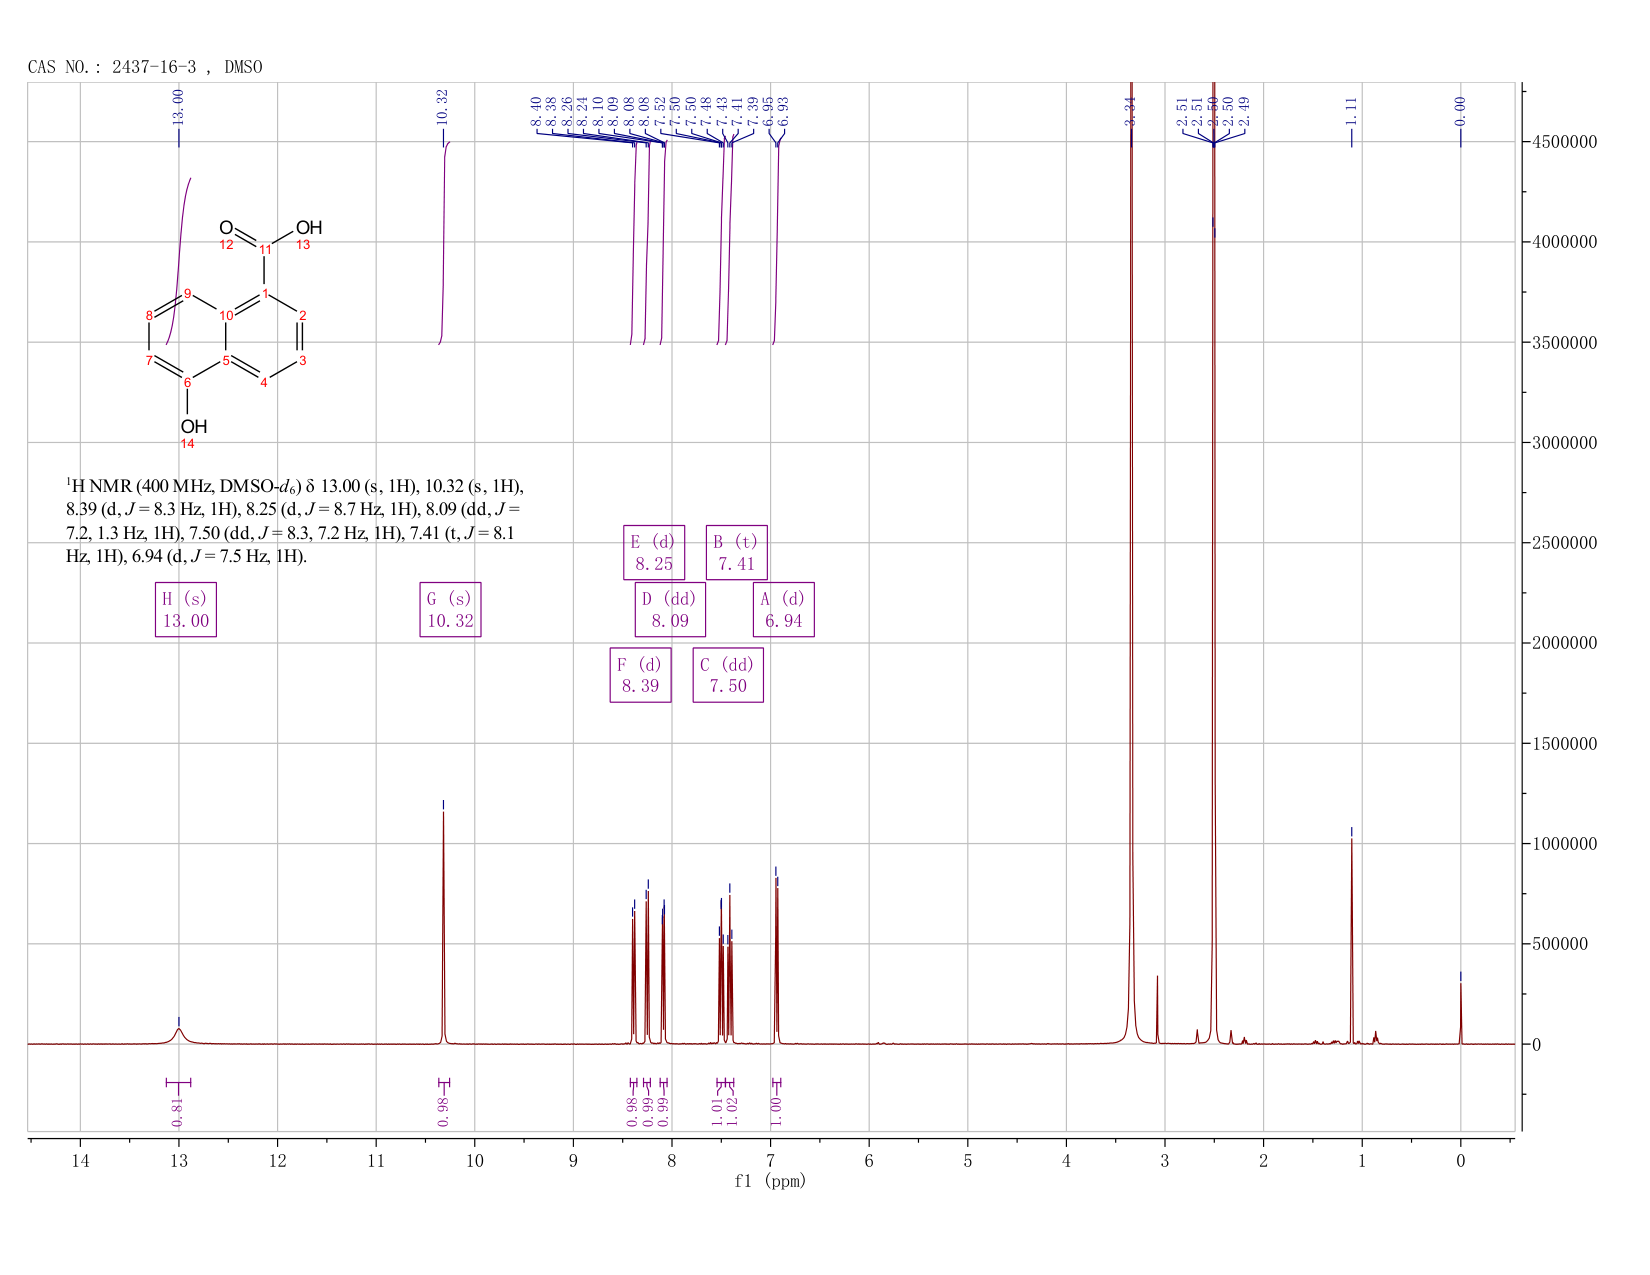This screenshot has height=1275, width=1650.
Task: Click the 10.32 peak label at top
Action: [443, 107]
